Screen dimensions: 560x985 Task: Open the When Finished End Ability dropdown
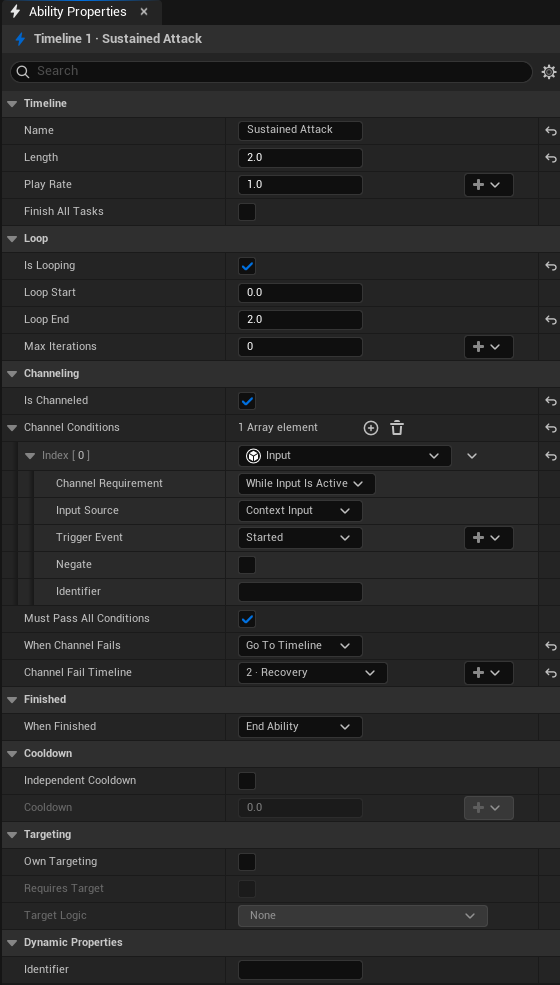(x=300, y=727)
